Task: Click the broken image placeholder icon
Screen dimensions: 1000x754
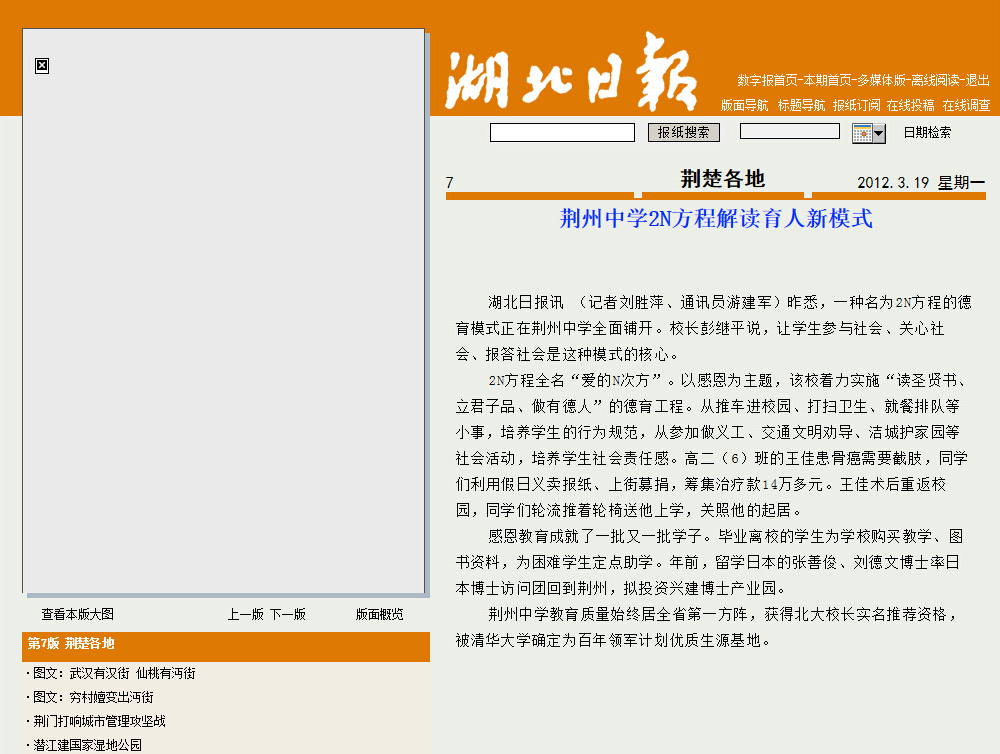Action: point(42,66)
